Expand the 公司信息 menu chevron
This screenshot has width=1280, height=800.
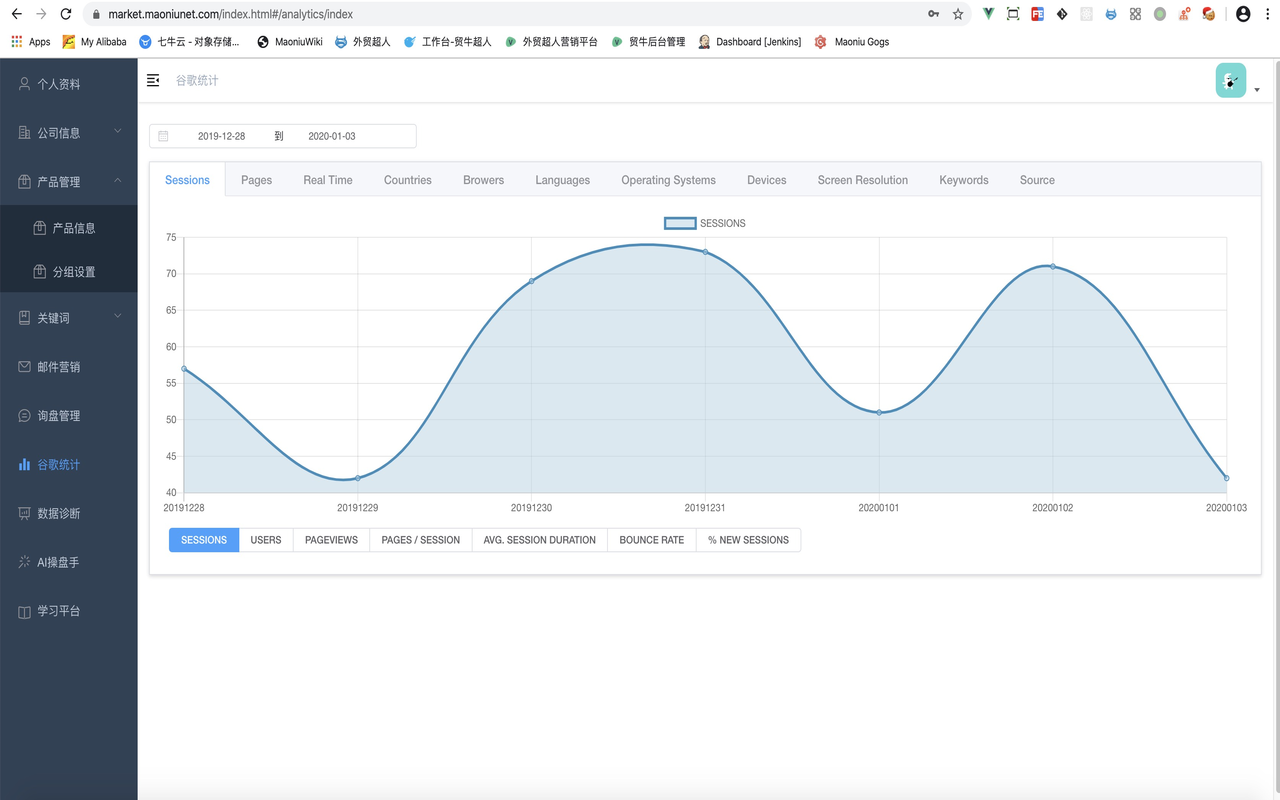[x=118, y=132]
